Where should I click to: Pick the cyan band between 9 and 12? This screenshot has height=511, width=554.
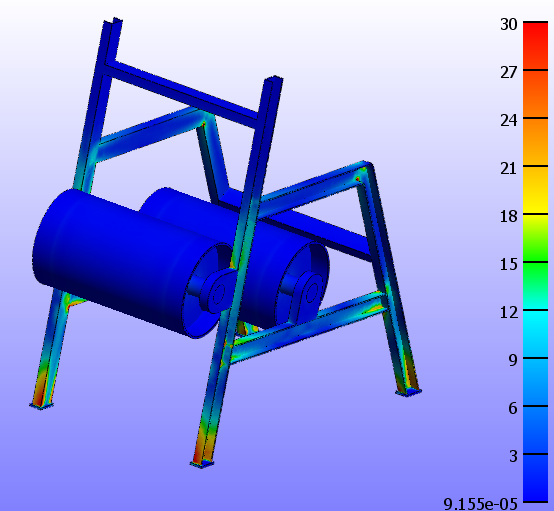535,334
